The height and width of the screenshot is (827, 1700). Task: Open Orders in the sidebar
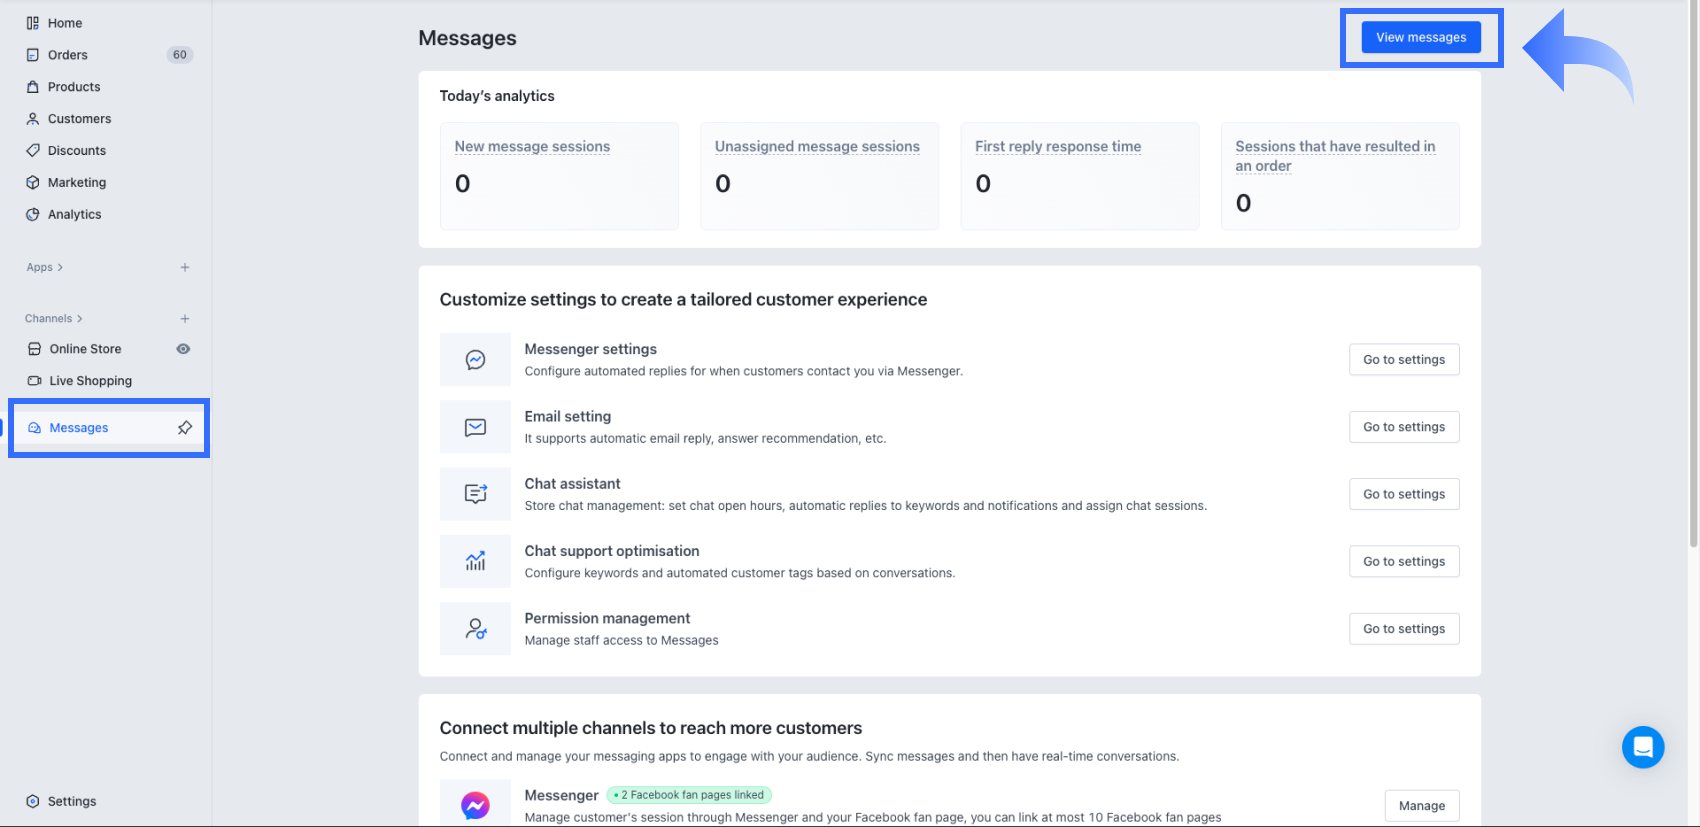(68, 55)
